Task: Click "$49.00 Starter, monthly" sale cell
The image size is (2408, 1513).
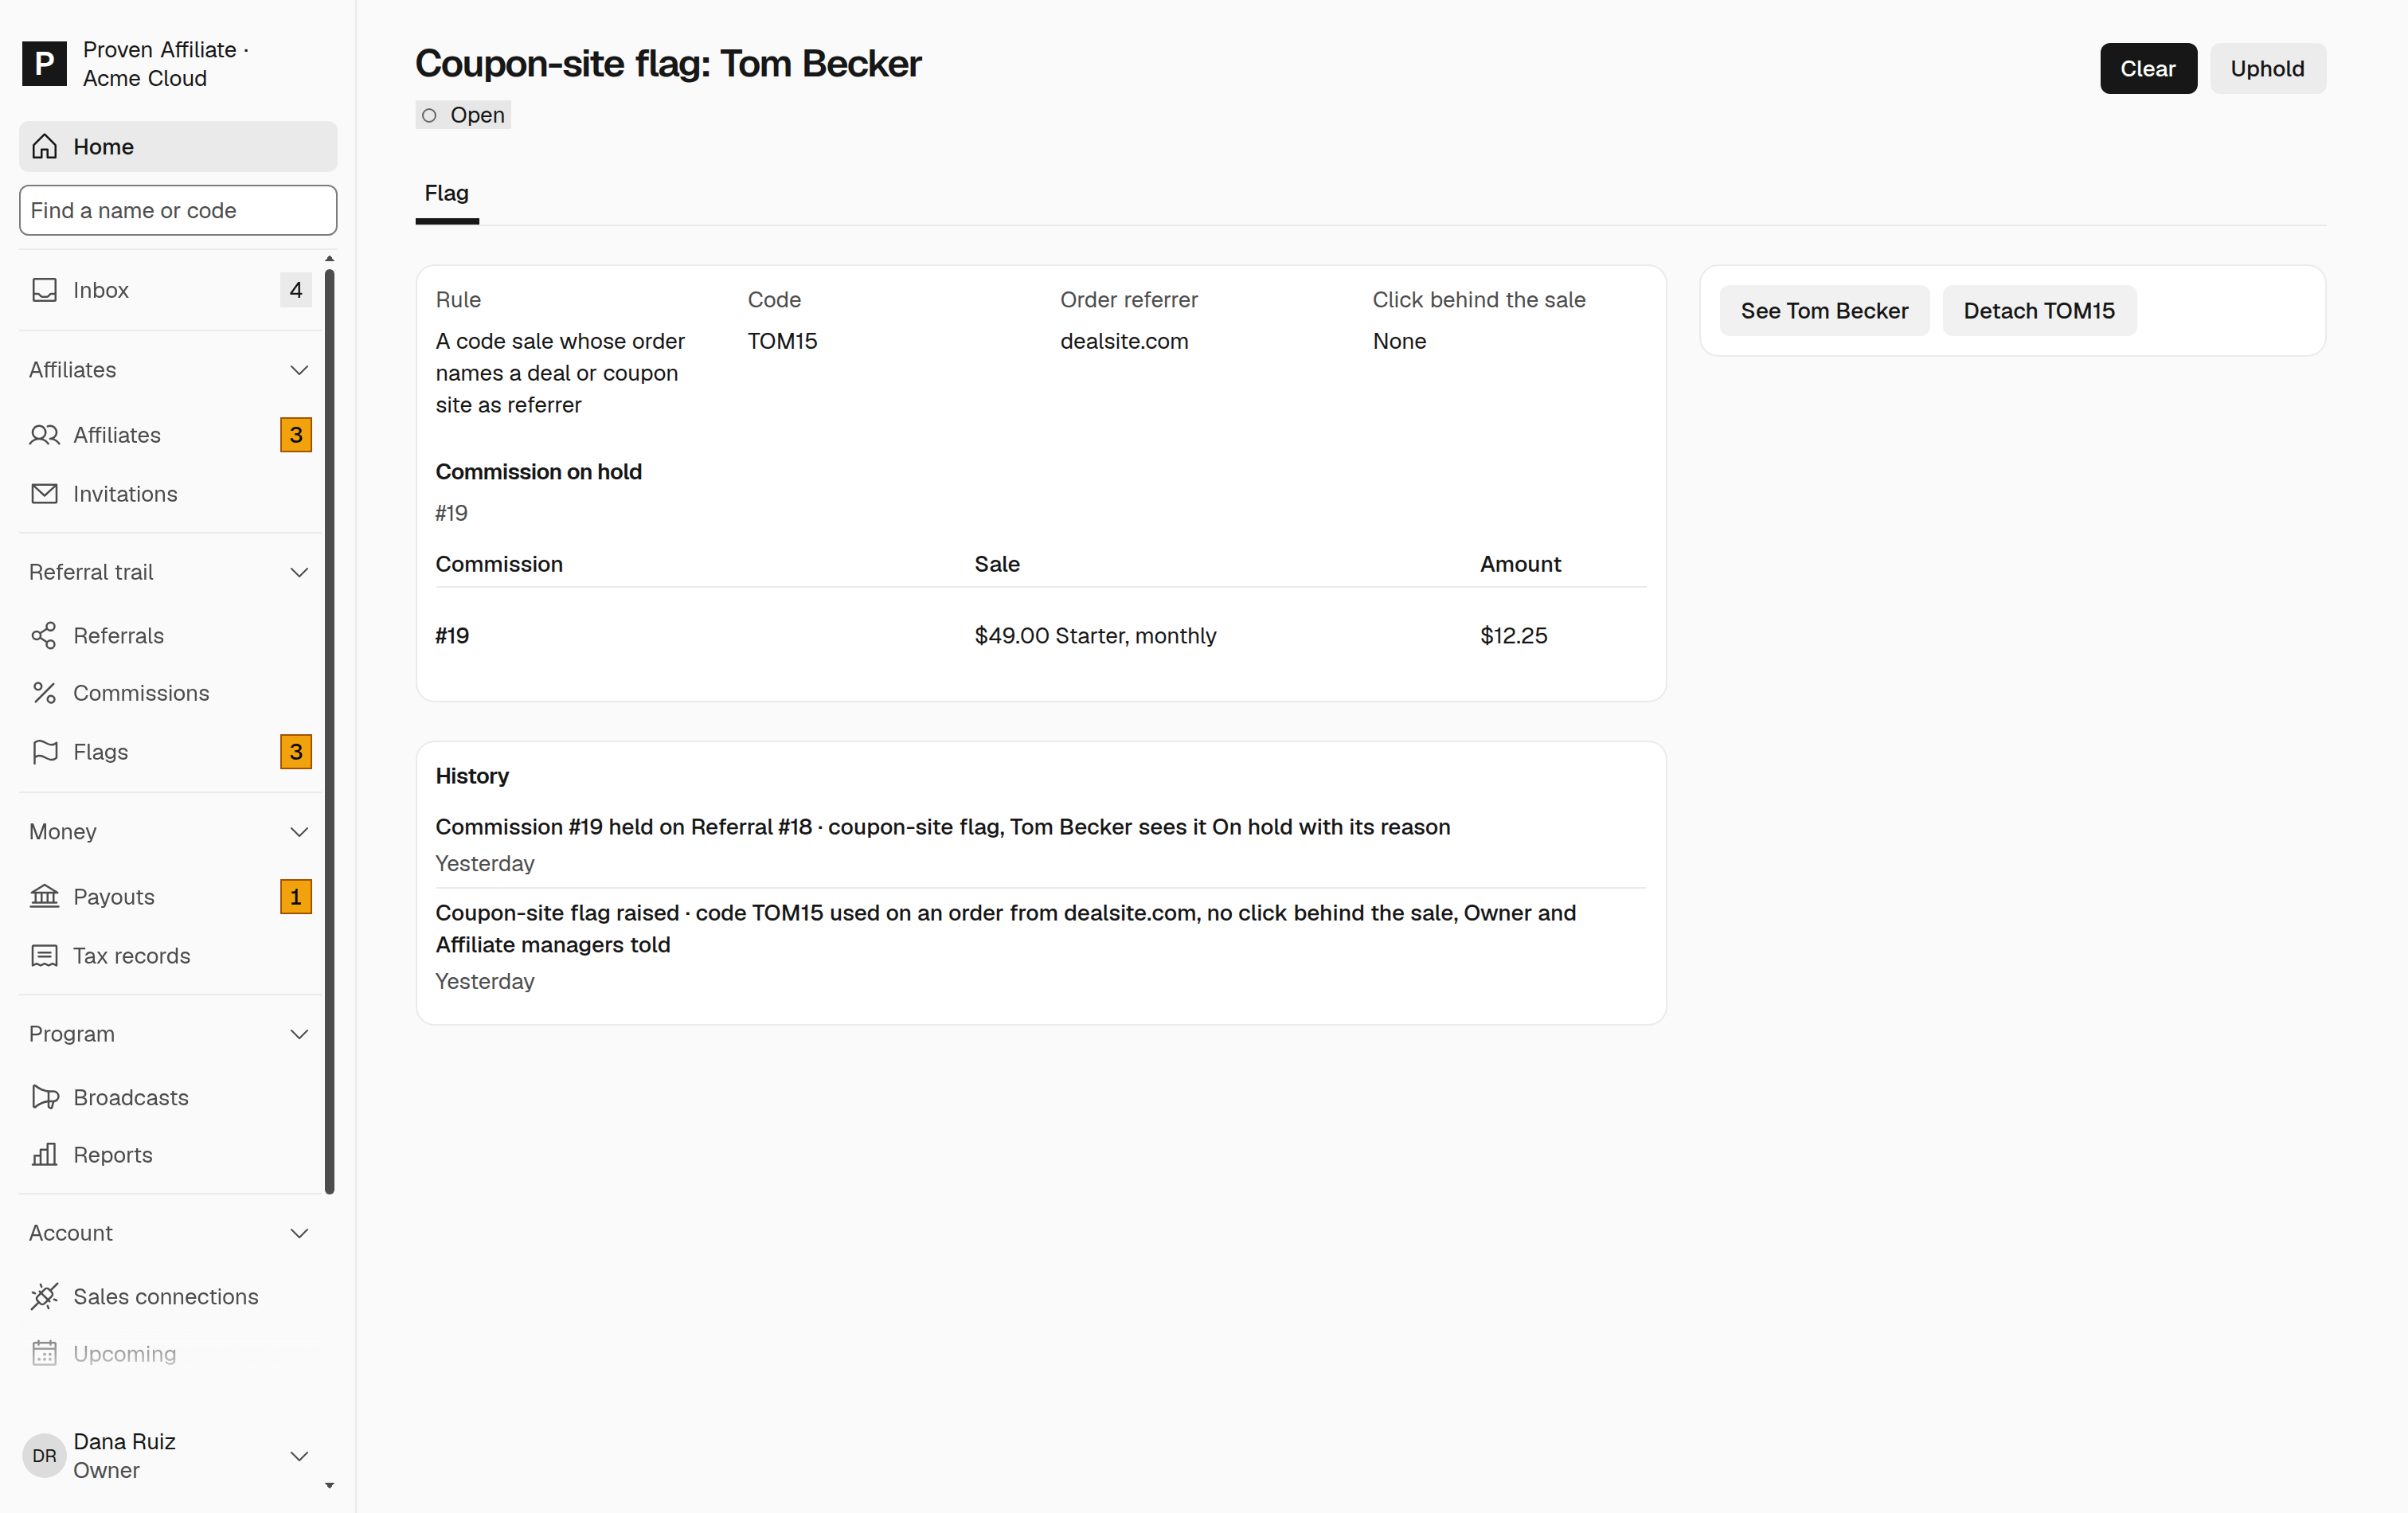Action: click(1096, 636)
